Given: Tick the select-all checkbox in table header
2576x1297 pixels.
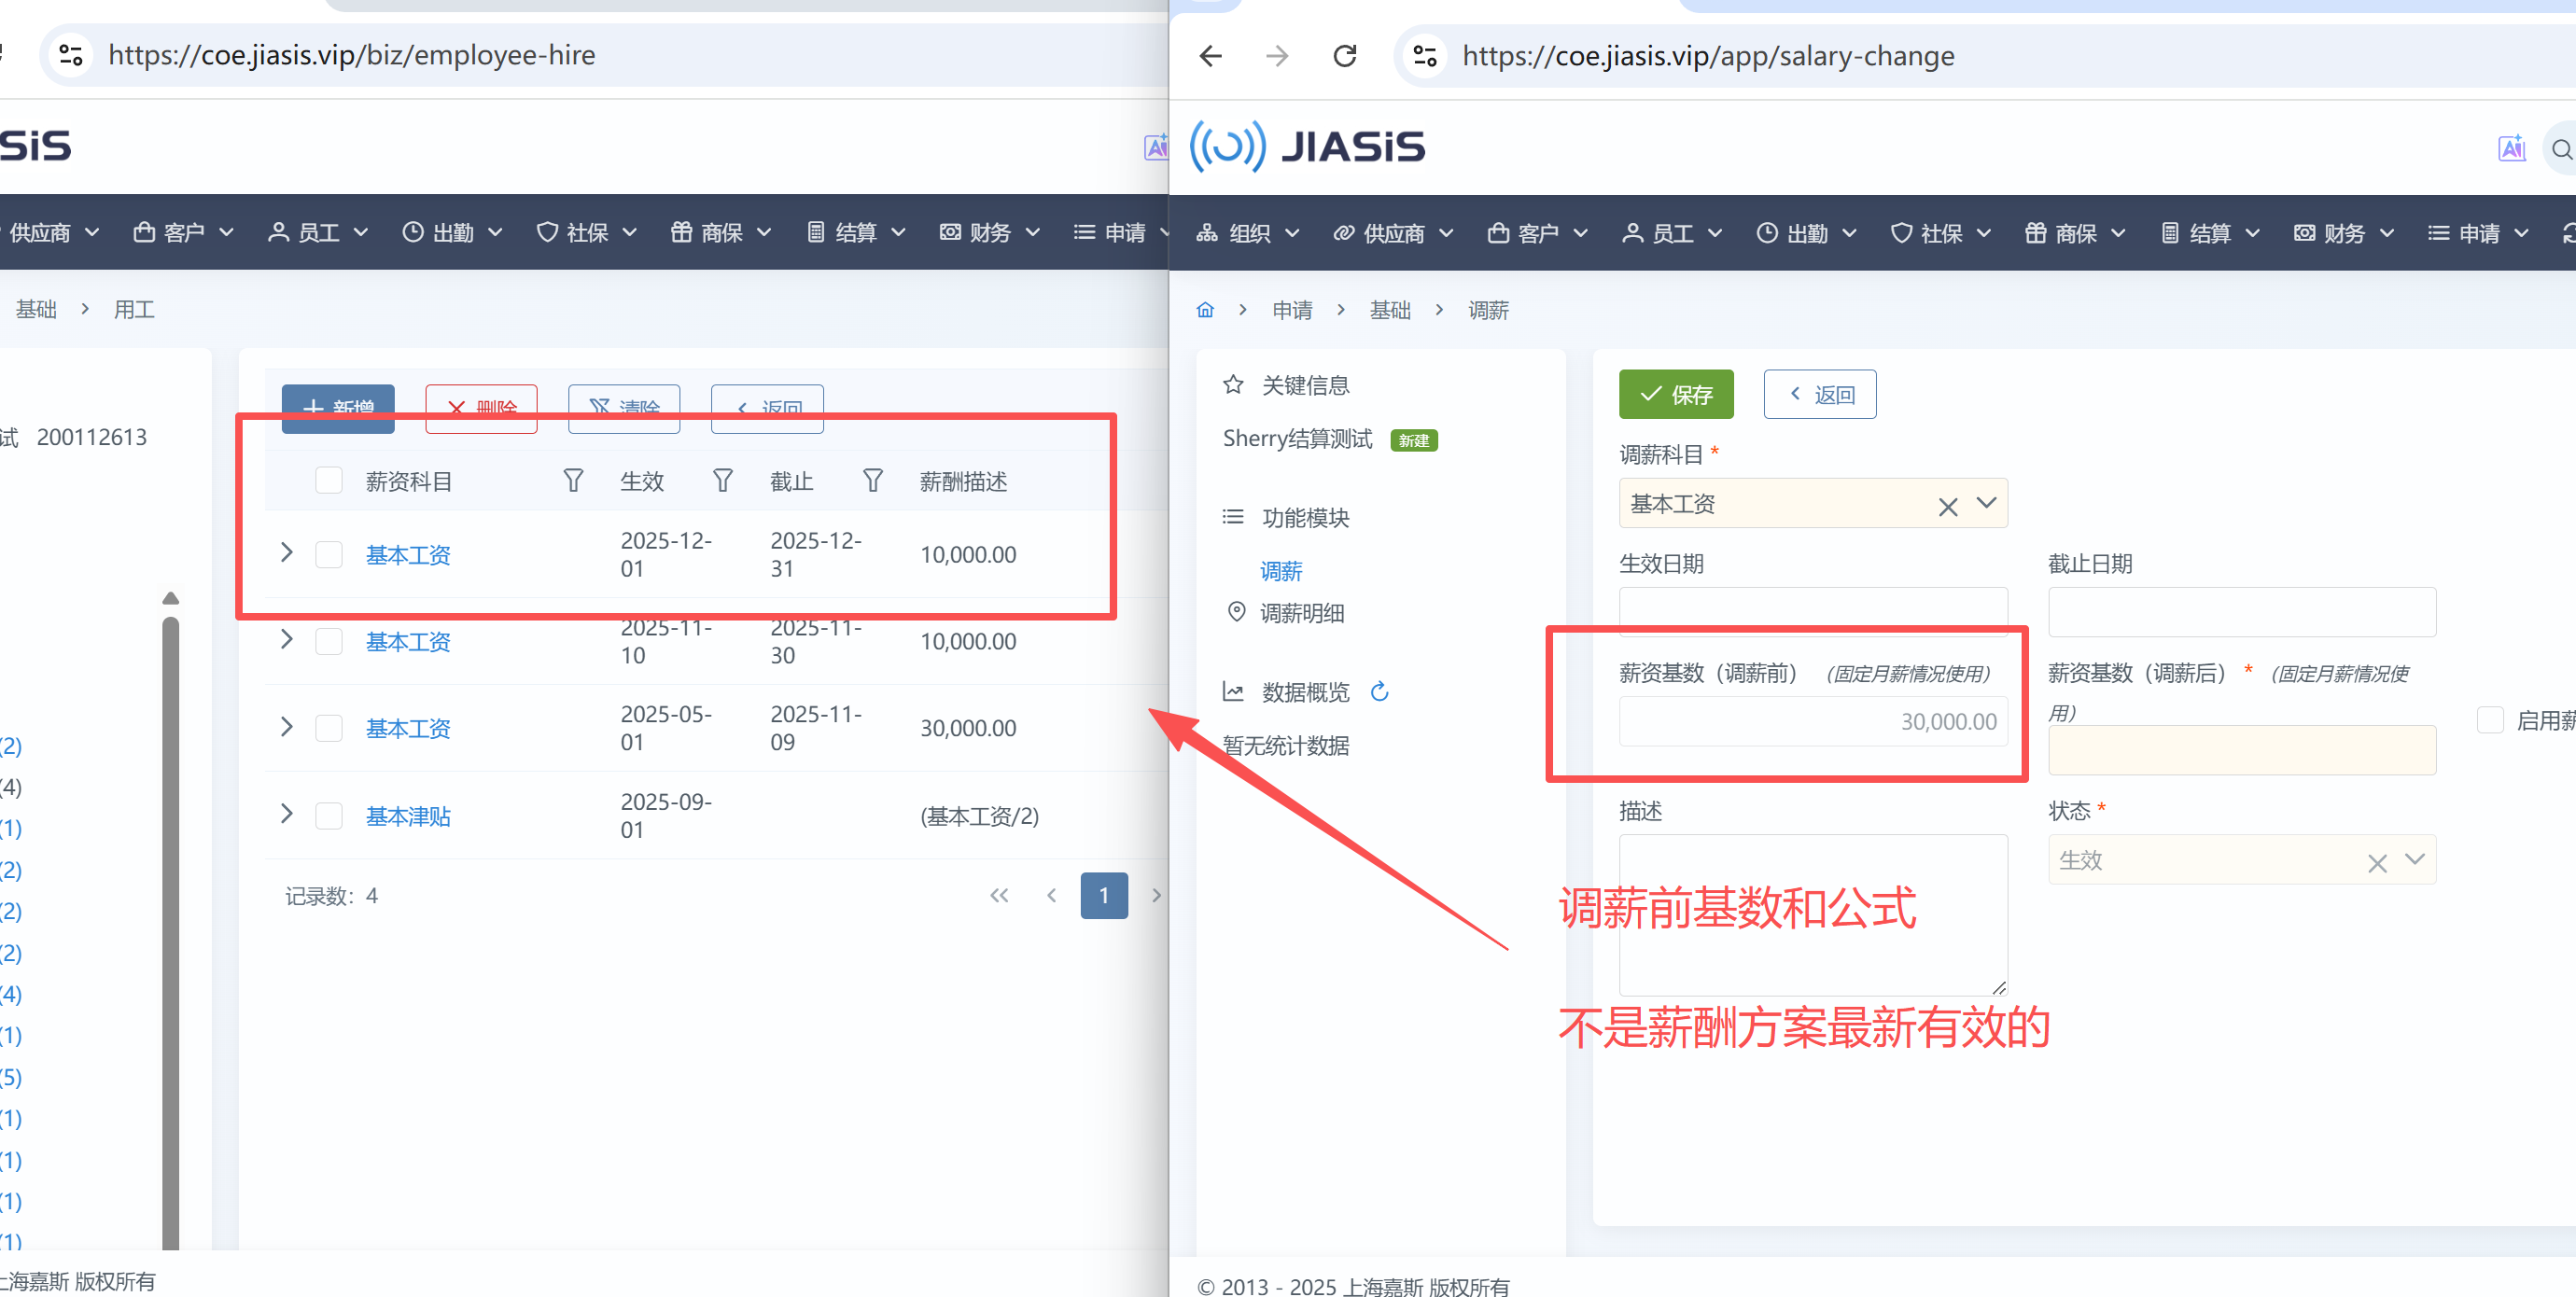Looking at the screenshot, I should pos(329,481).
